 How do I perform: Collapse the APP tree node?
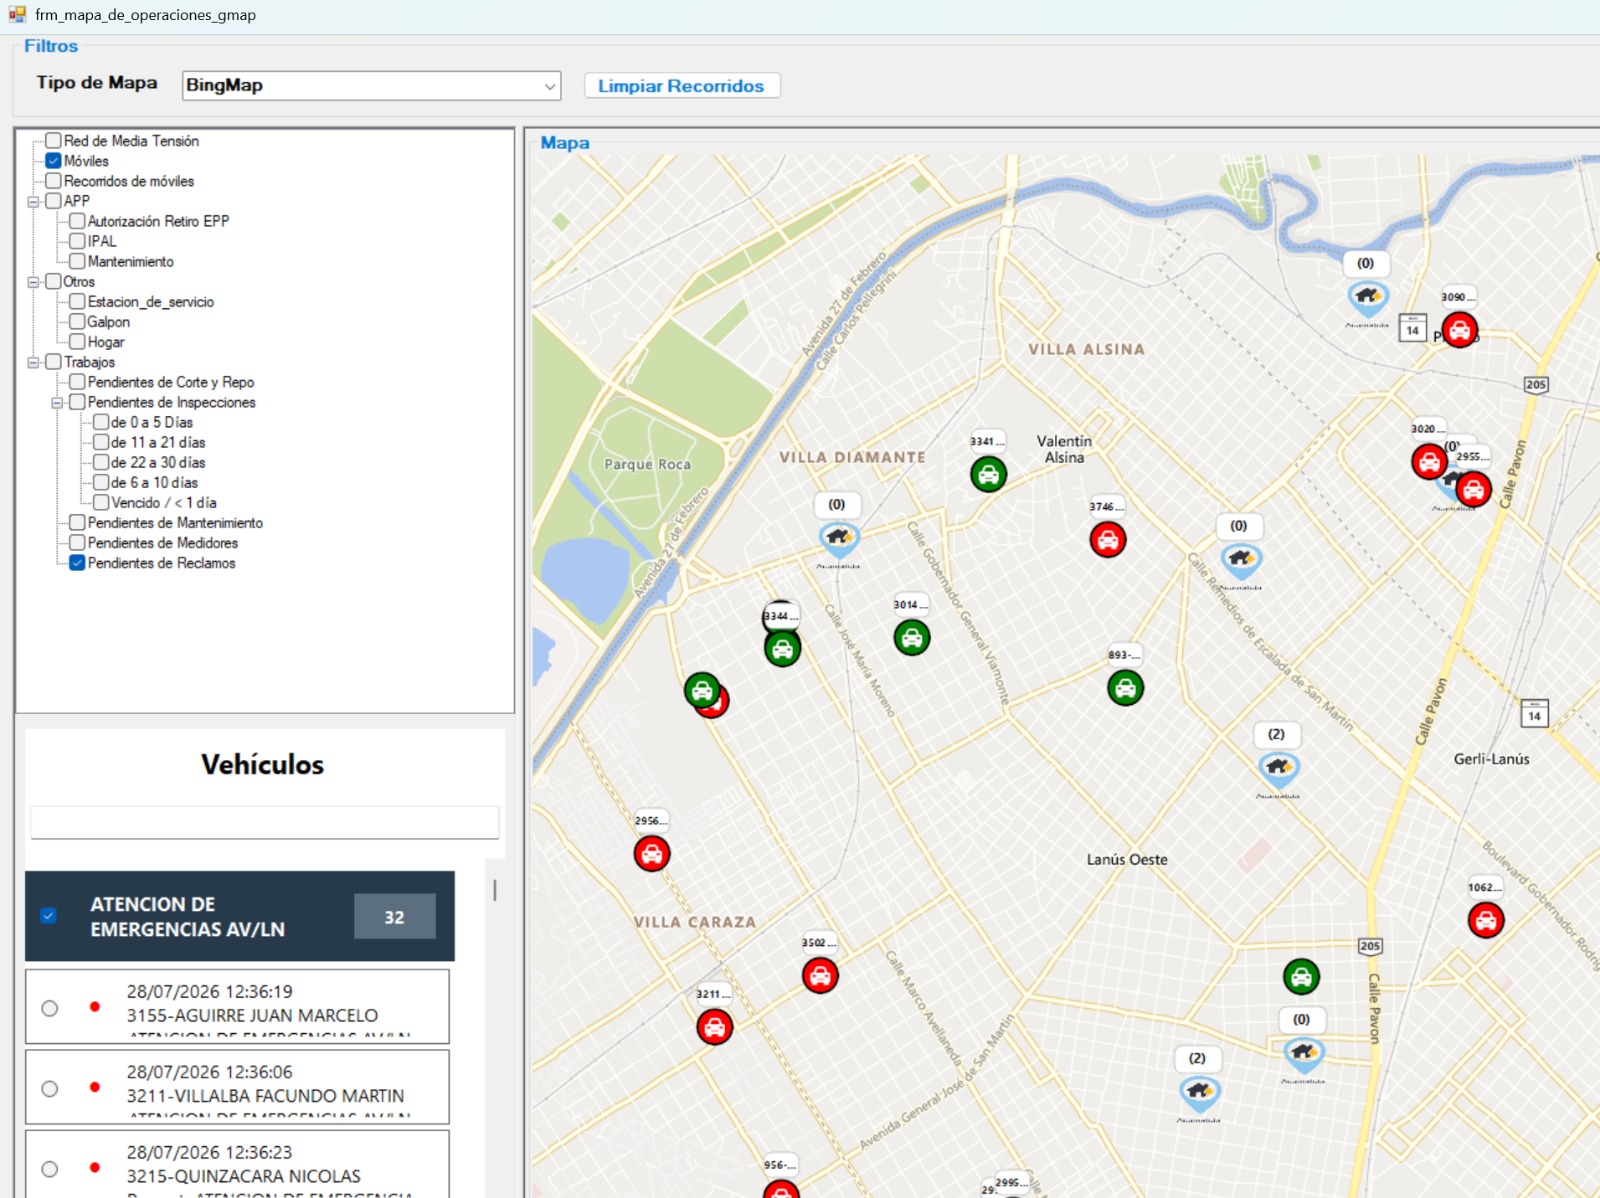click(33, 201)
